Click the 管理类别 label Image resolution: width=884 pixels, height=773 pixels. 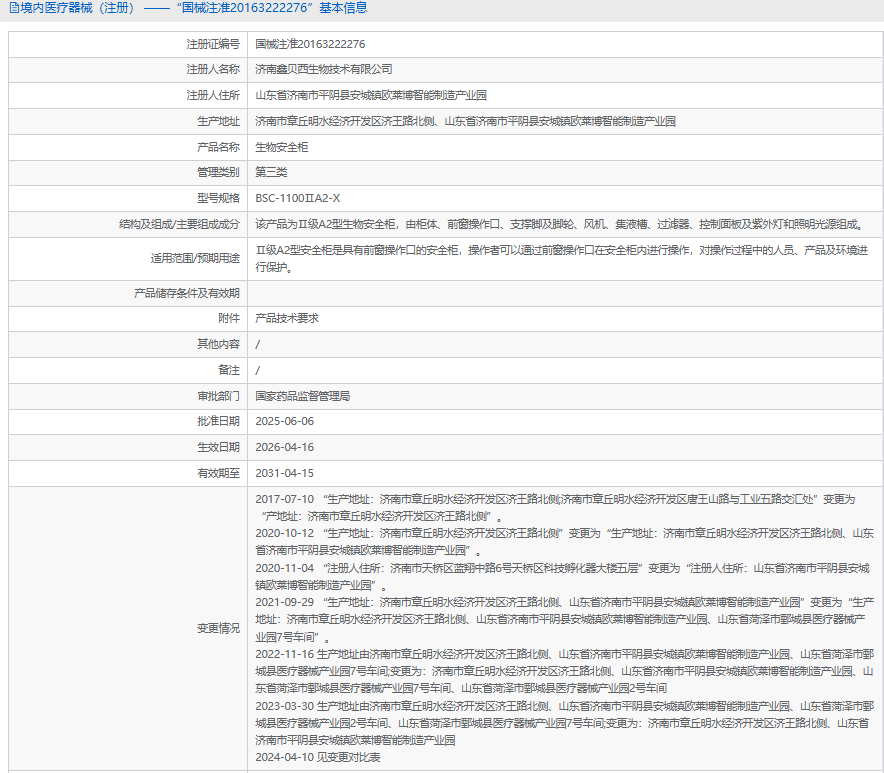click(218, 173)
